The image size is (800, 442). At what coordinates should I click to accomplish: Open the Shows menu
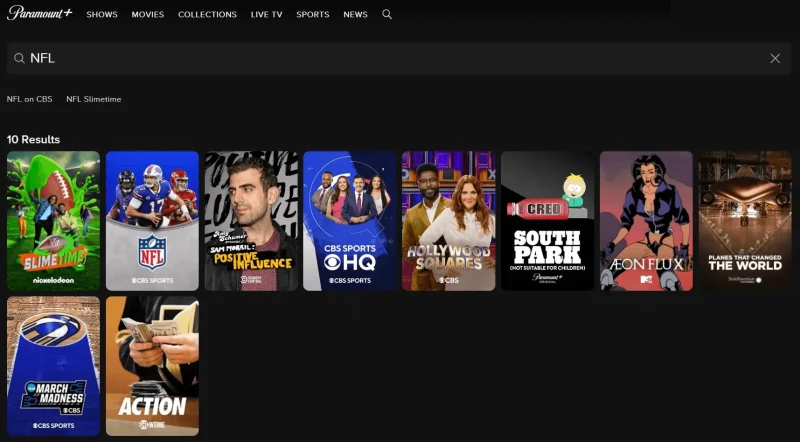pyautogui.click(x=102, y=15)
